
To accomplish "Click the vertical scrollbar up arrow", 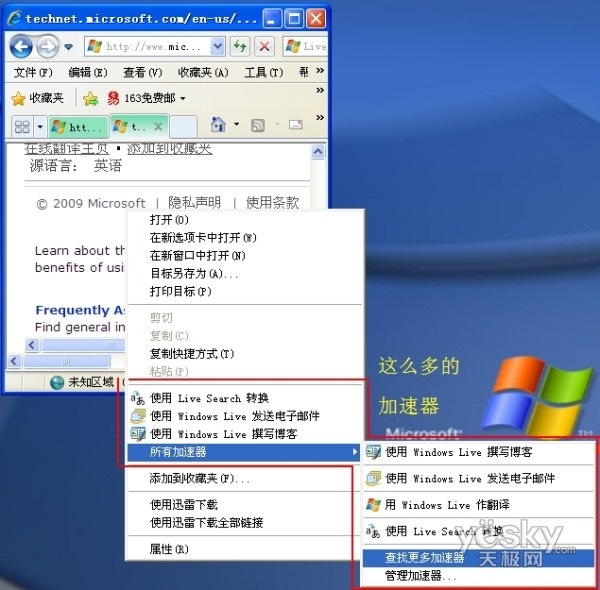I will tap(318, 152).
